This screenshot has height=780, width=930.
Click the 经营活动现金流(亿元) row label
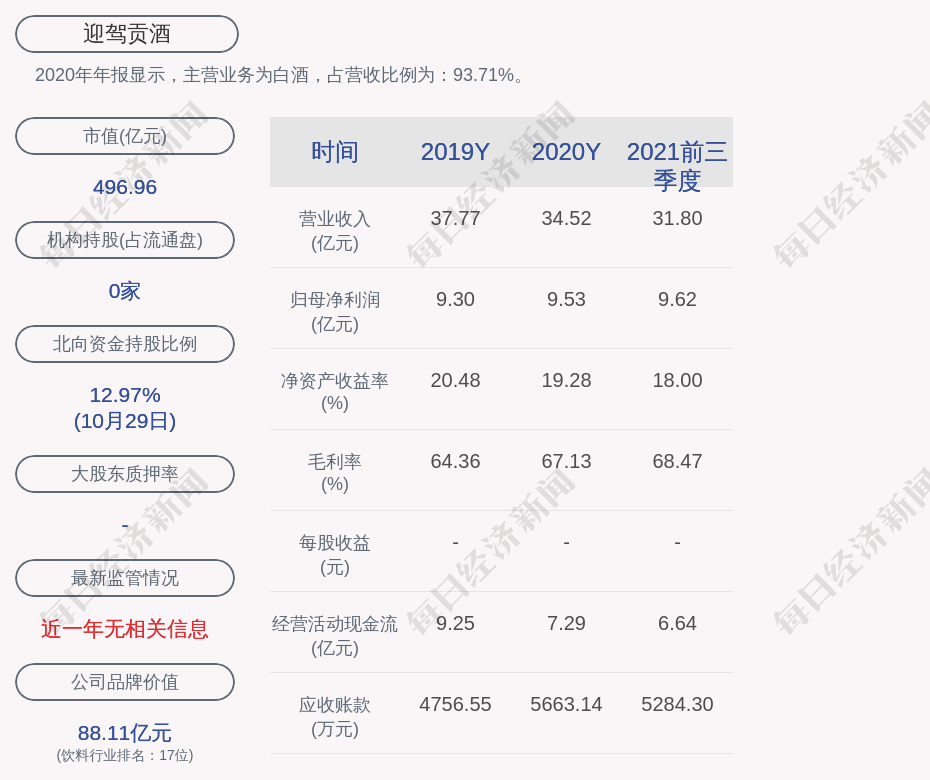click(335, 636)
